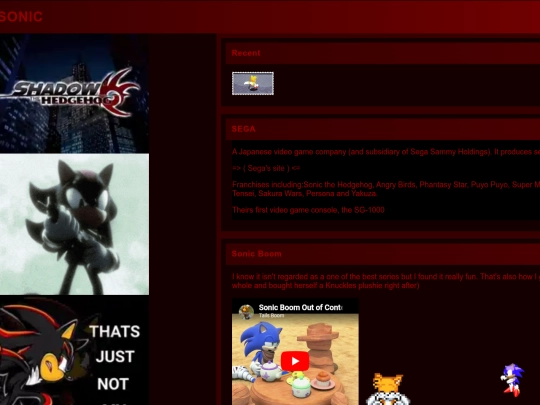Click the Franchises including paragraph

click(386, 189)
